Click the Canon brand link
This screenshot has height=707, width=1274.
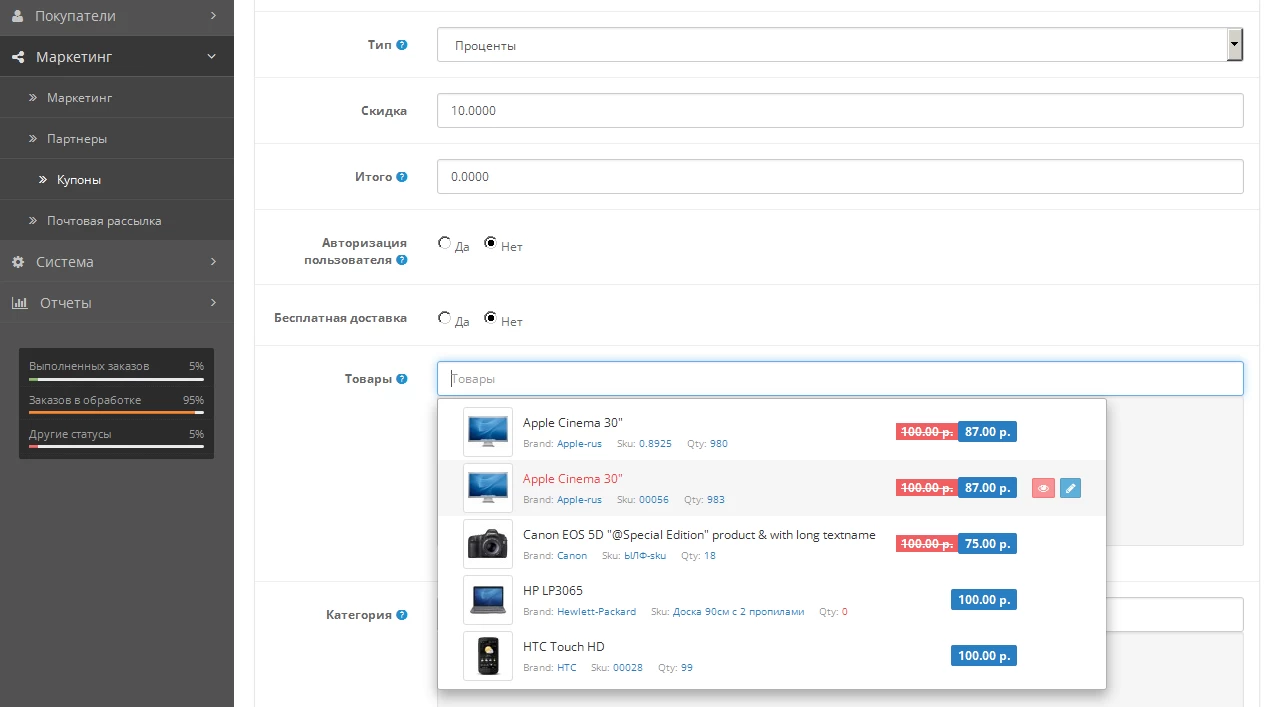(x=572, y=556)
